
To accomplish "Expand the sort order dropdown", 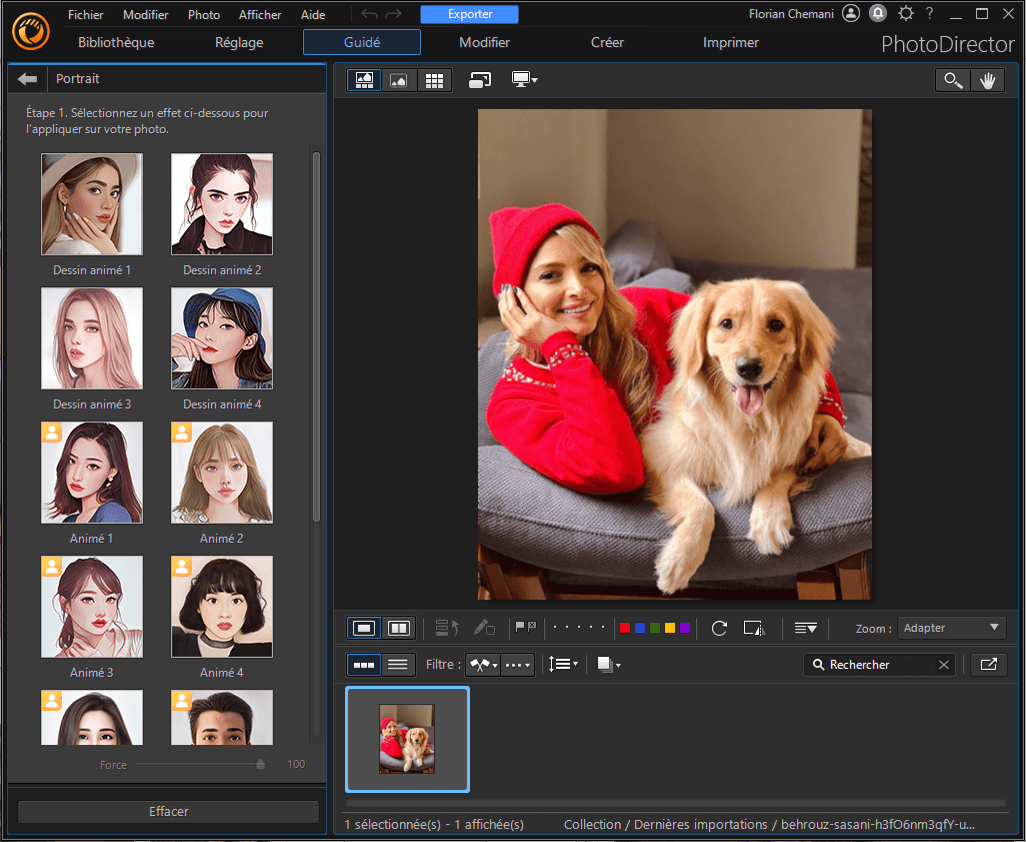I will tap(563, 664).
